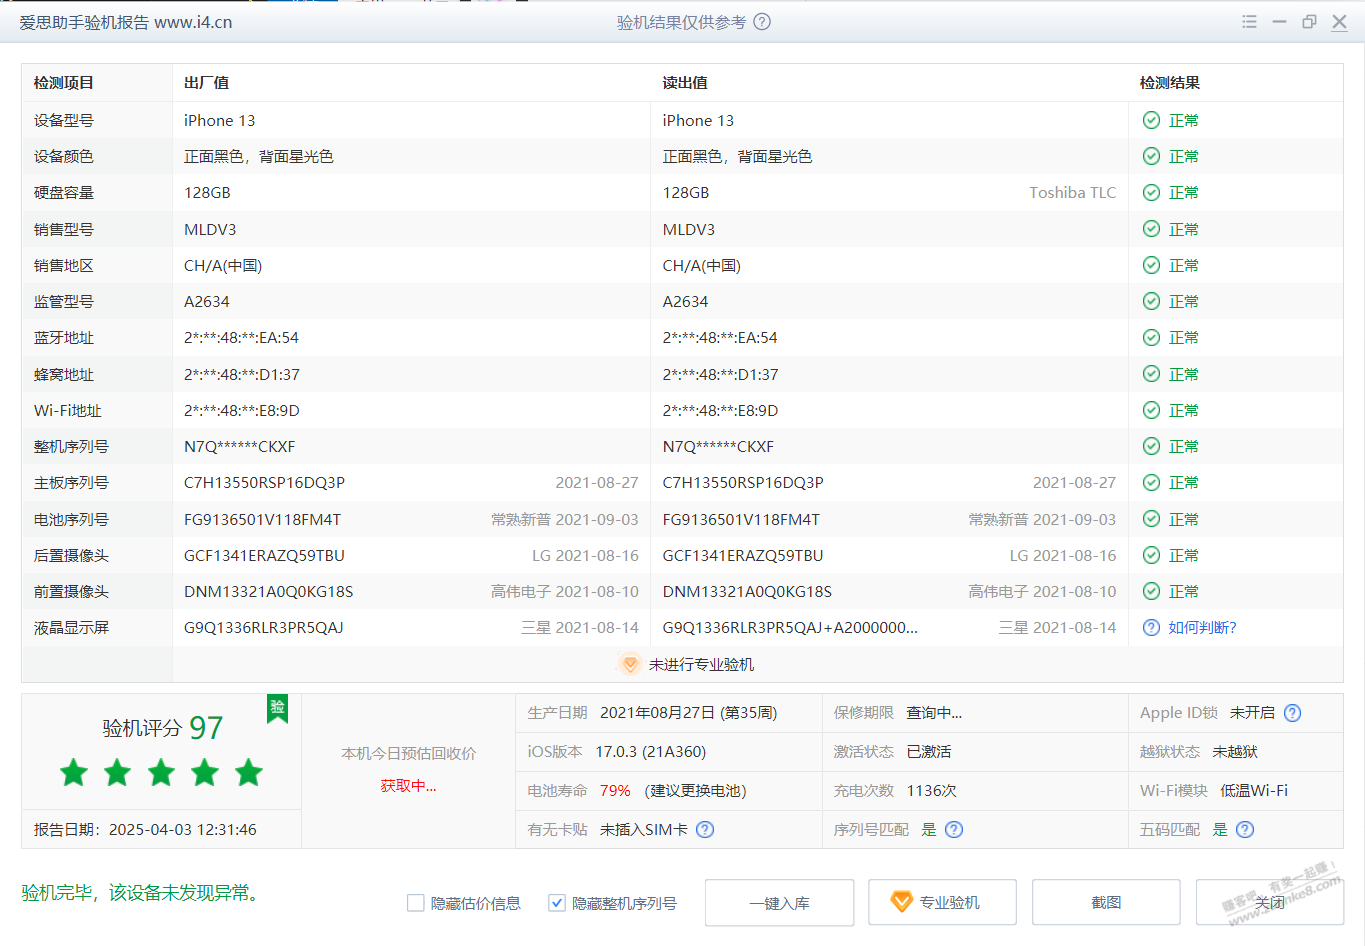Select the factory value MLDV3

(x=210, y=229)
